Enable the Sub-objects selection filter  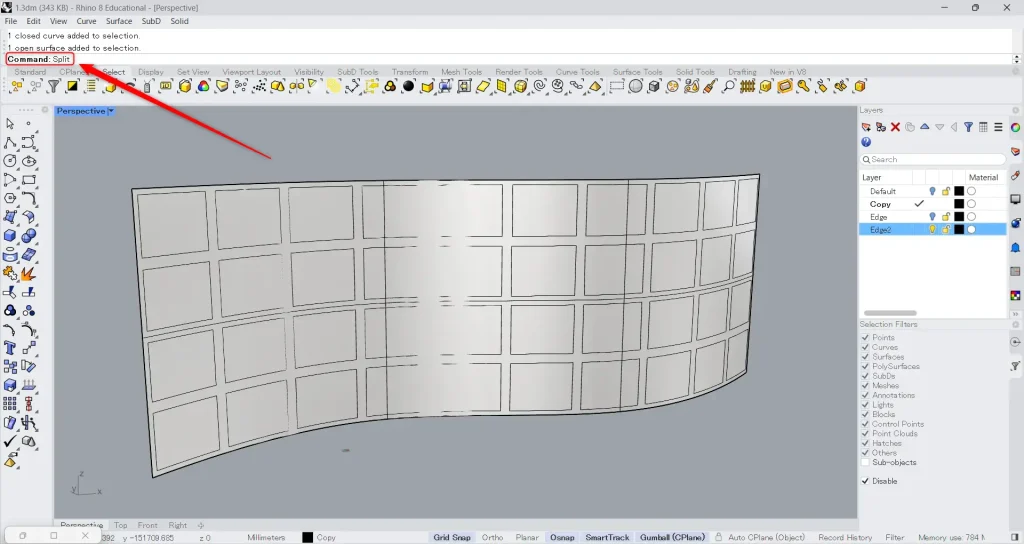[x=865, y=462]
